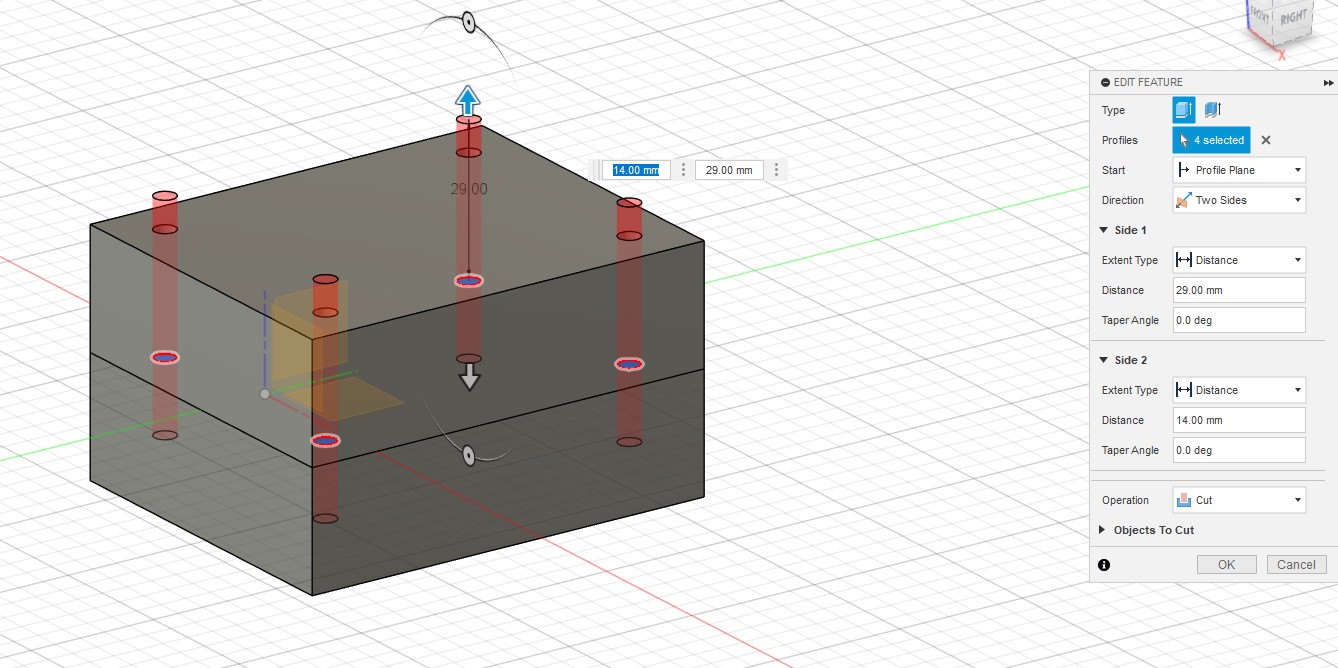
Task: Click the Side 1 Taper Angle field
Action: [x=1239, y=320]
